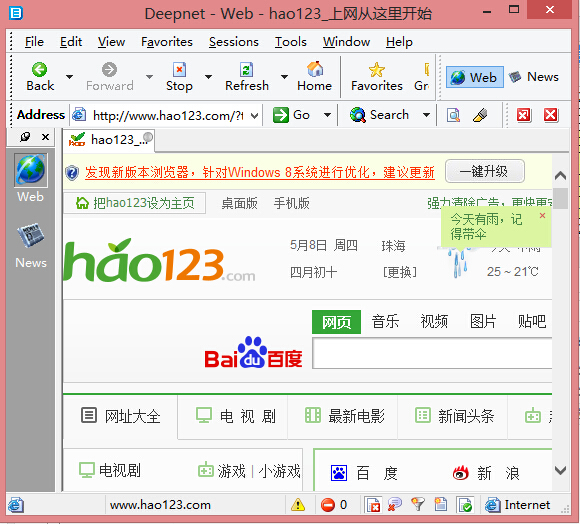Select the 图片 search tab
Screen dimensions: 580x524
point(483,321)
